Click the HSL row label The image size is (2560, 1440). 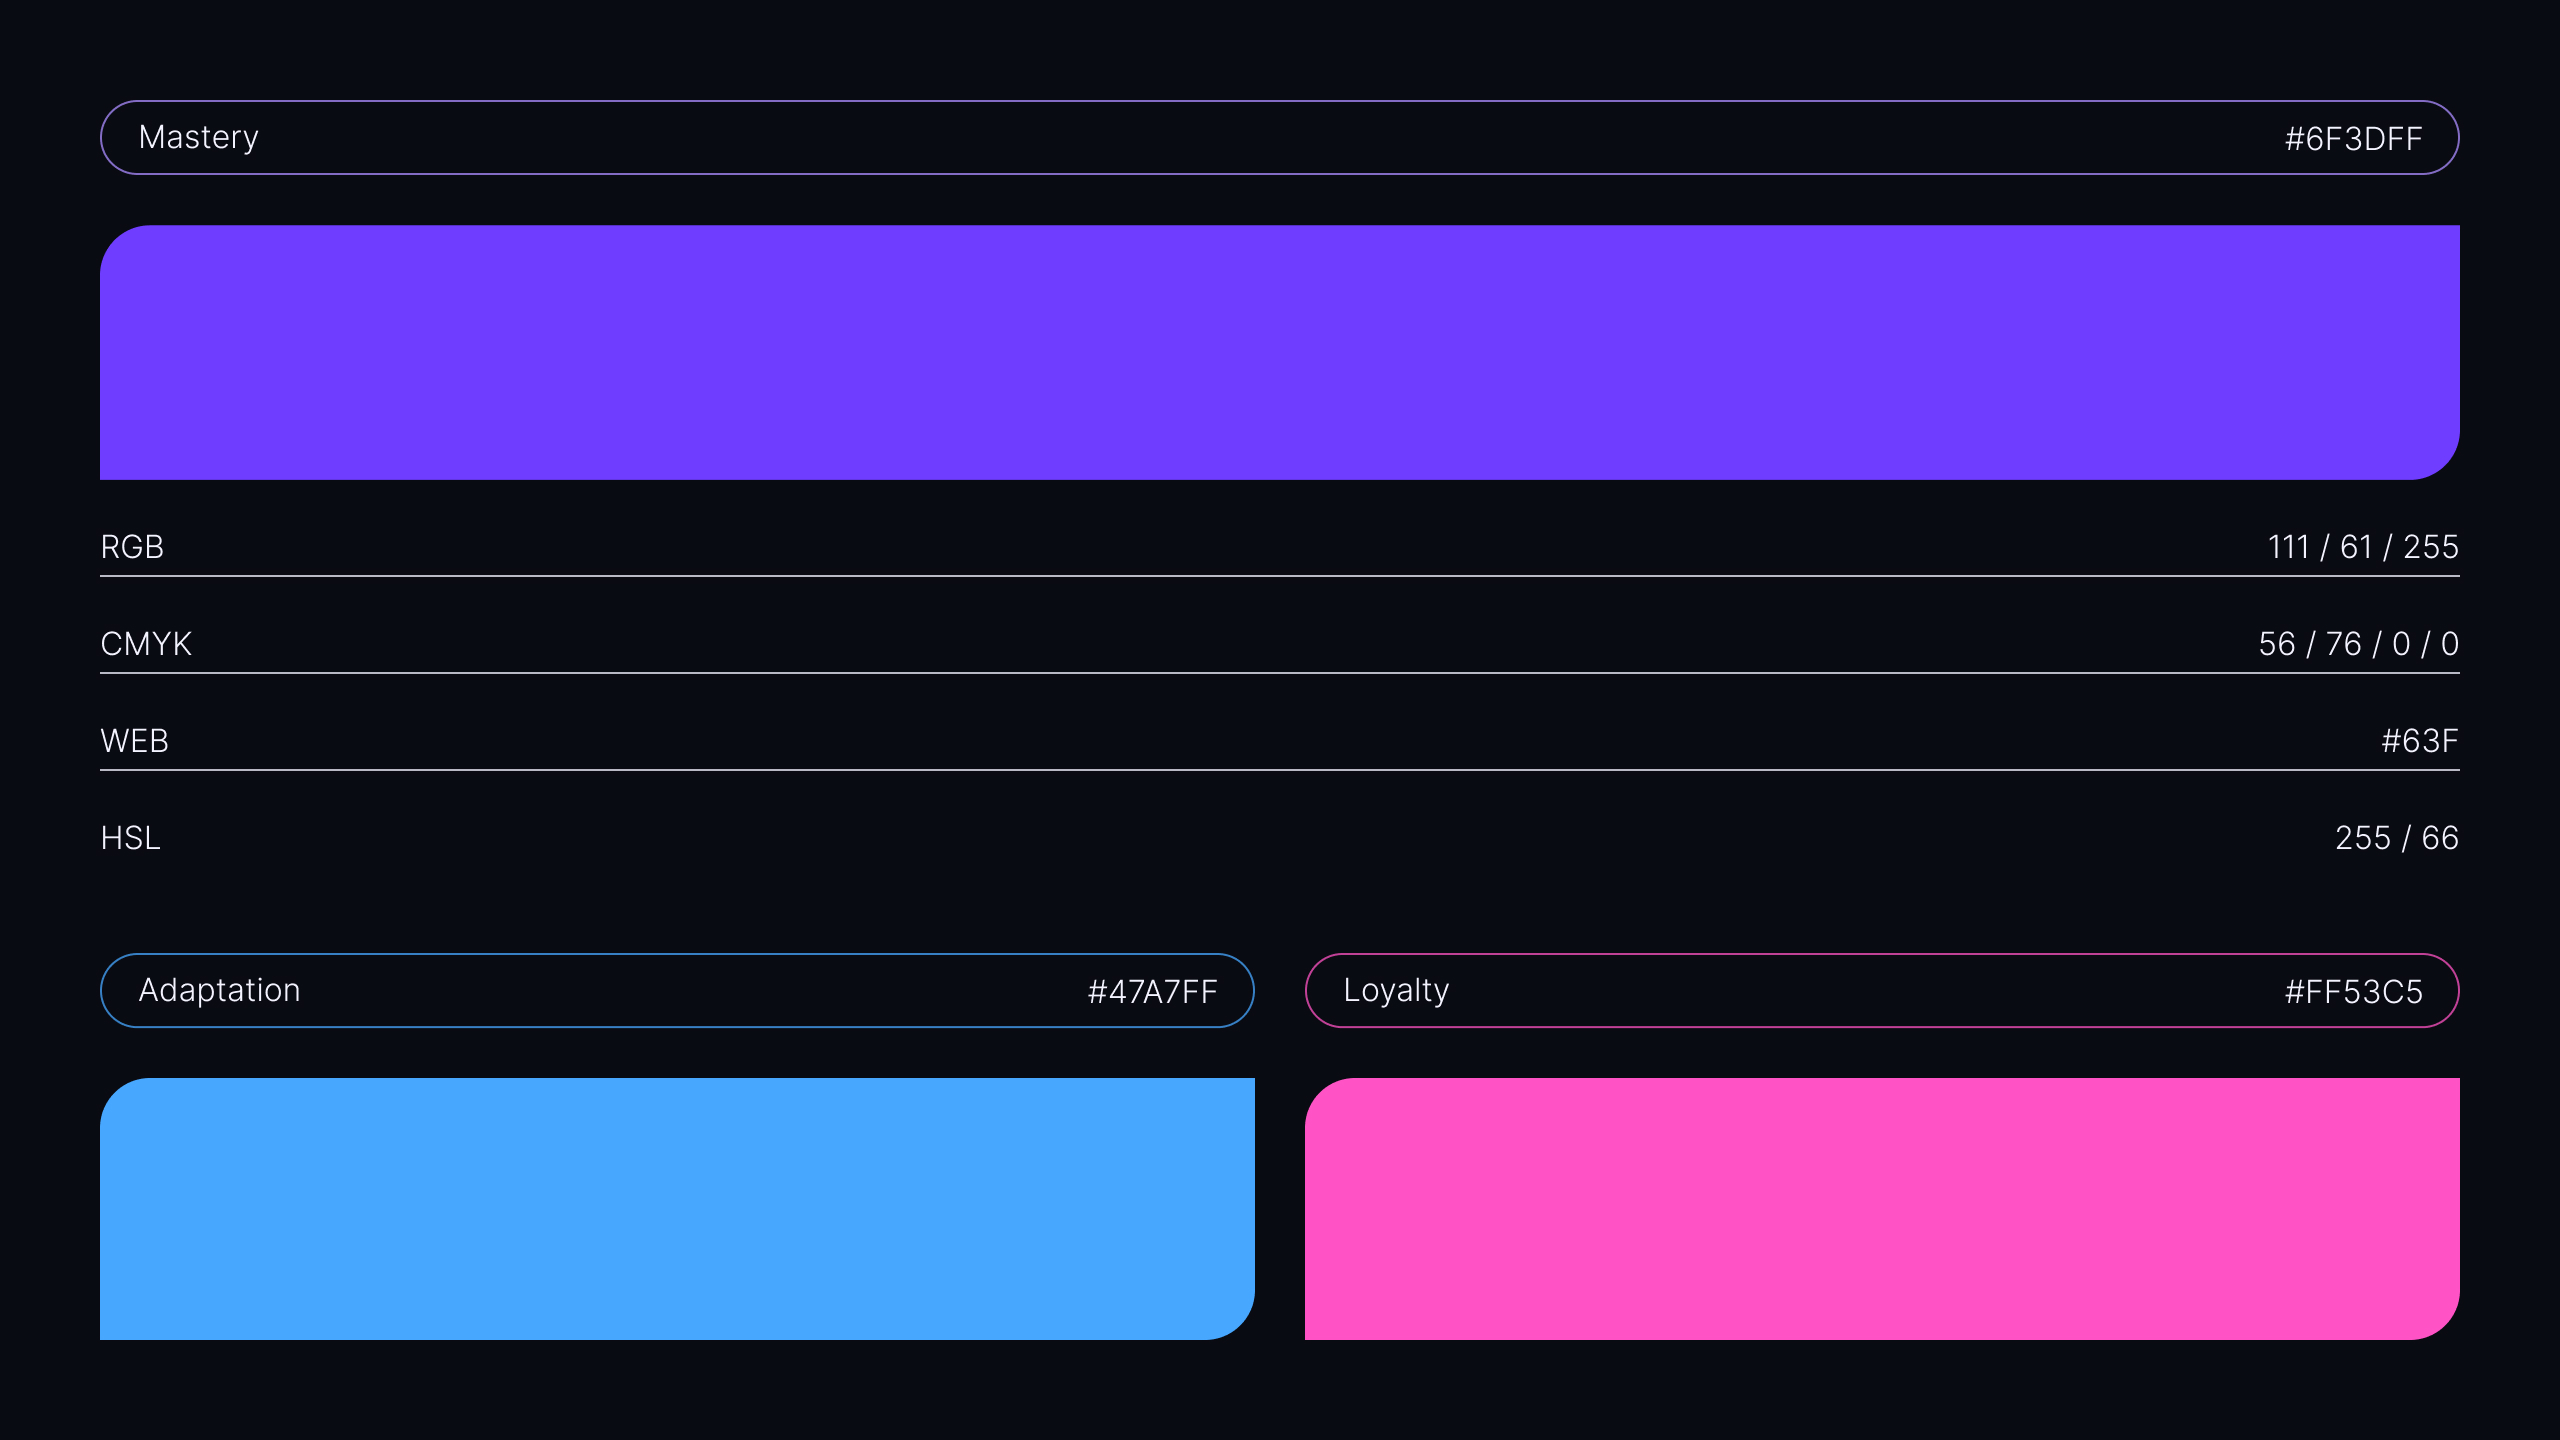[130, 838]
